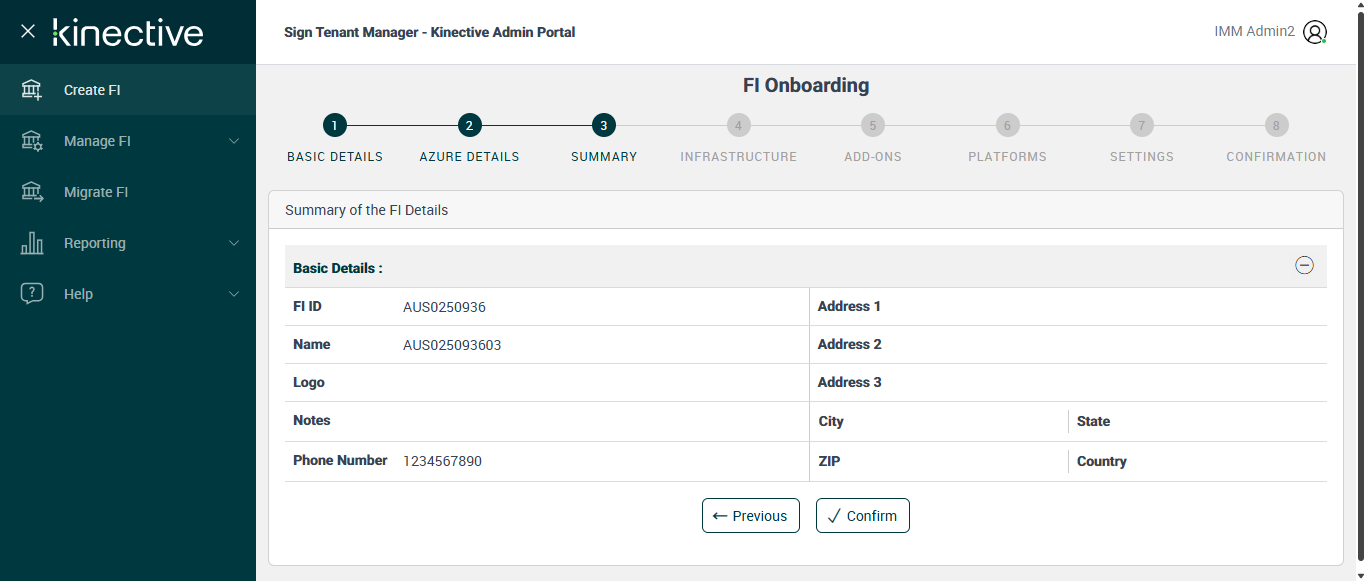Open the Migrate FI menu item

coord(96,192)
